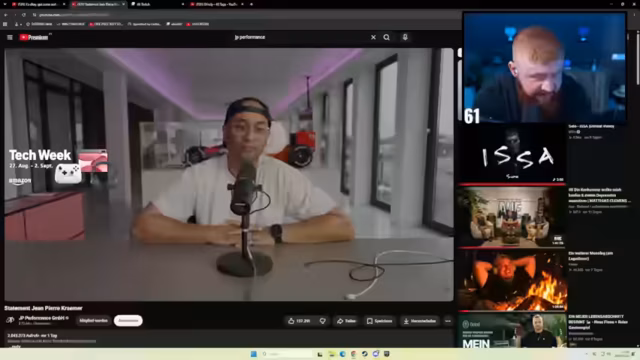The image size is (640, 360).
Task: Run search with magnifier icon
Action: tap(387, 37)
